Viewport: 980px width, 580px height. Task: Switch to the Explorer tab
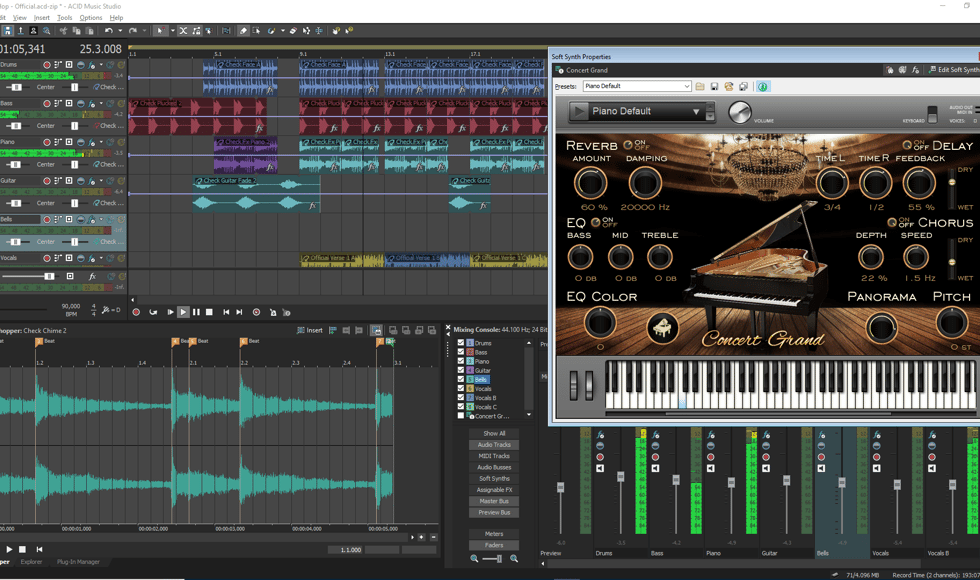[x=31, y=562]
